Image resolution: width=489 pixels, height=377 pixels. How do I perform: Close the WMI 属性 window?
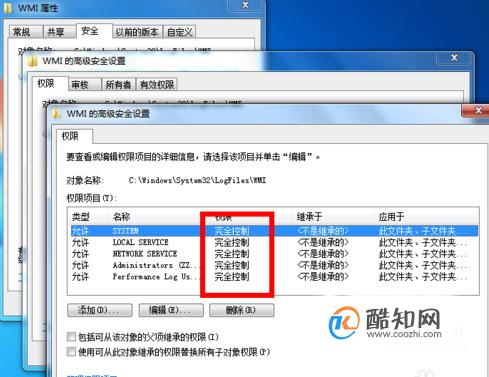(x=245, y=5)
